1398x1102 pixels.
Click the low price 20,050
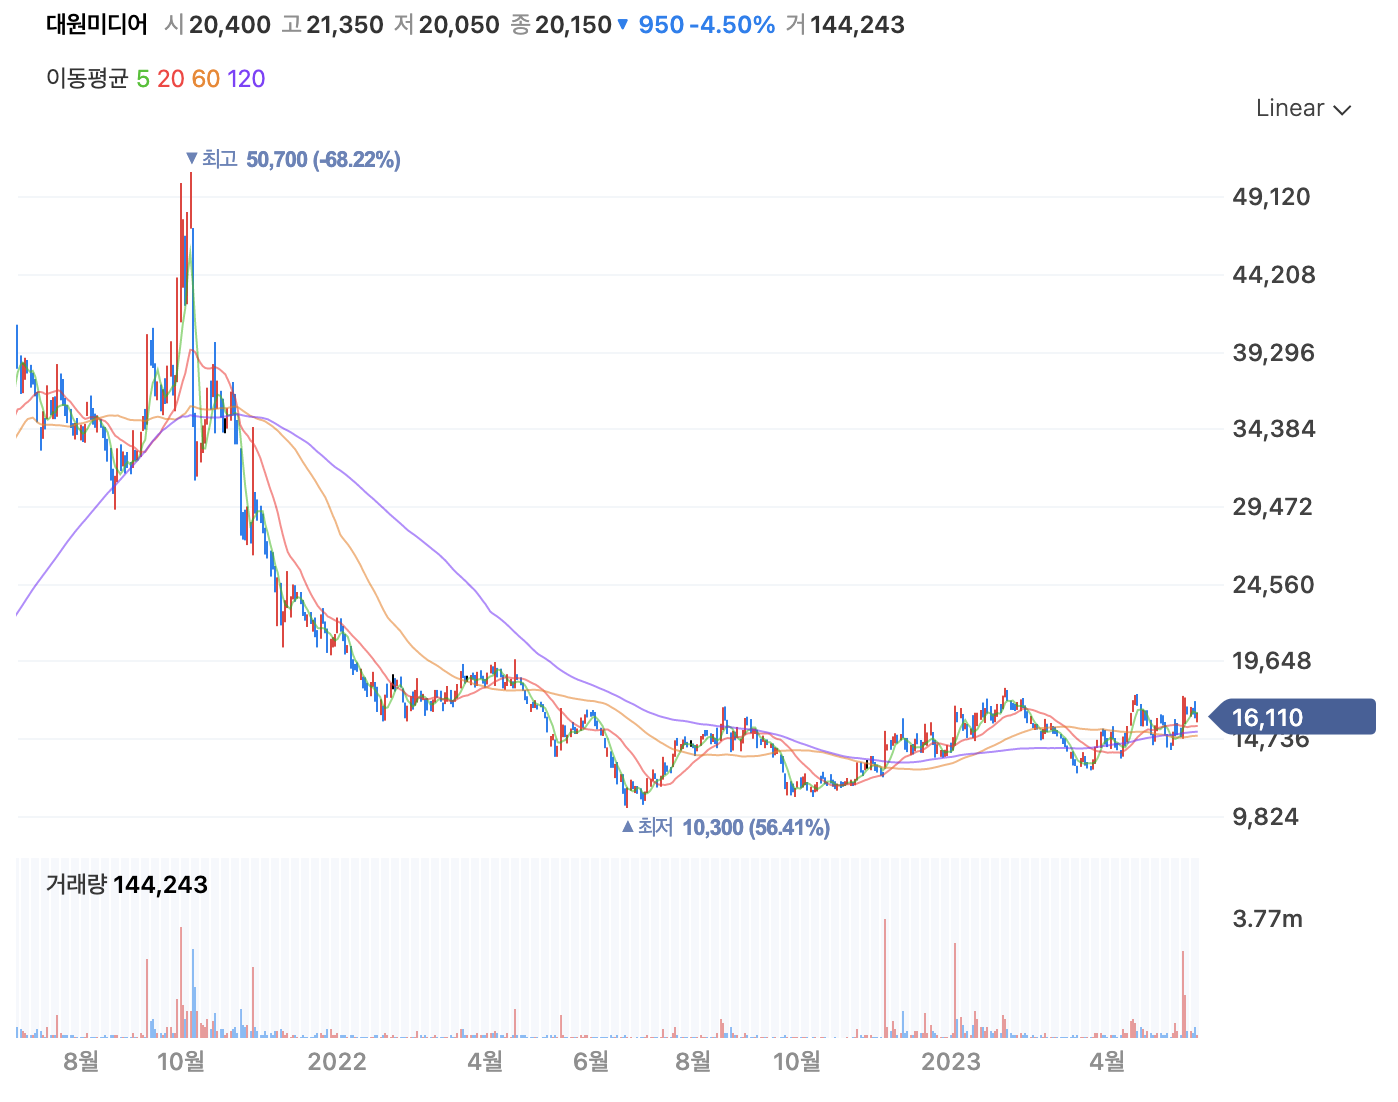[x=459, y=25]
